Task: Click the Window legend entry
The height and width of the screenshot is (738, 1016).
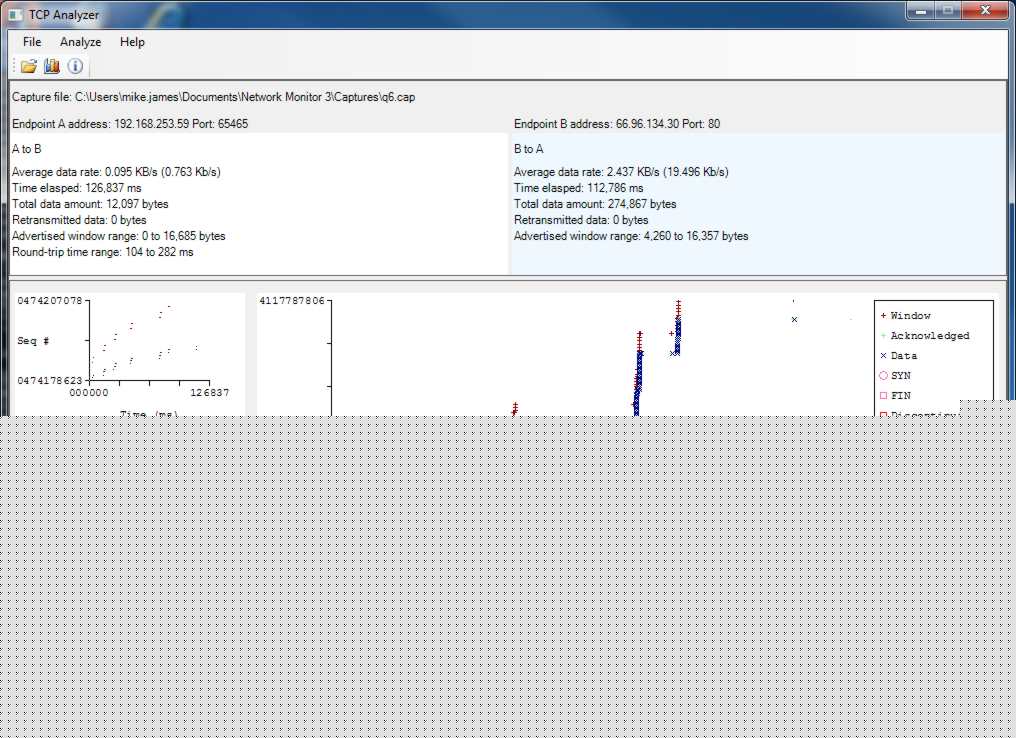Action: 905,316
